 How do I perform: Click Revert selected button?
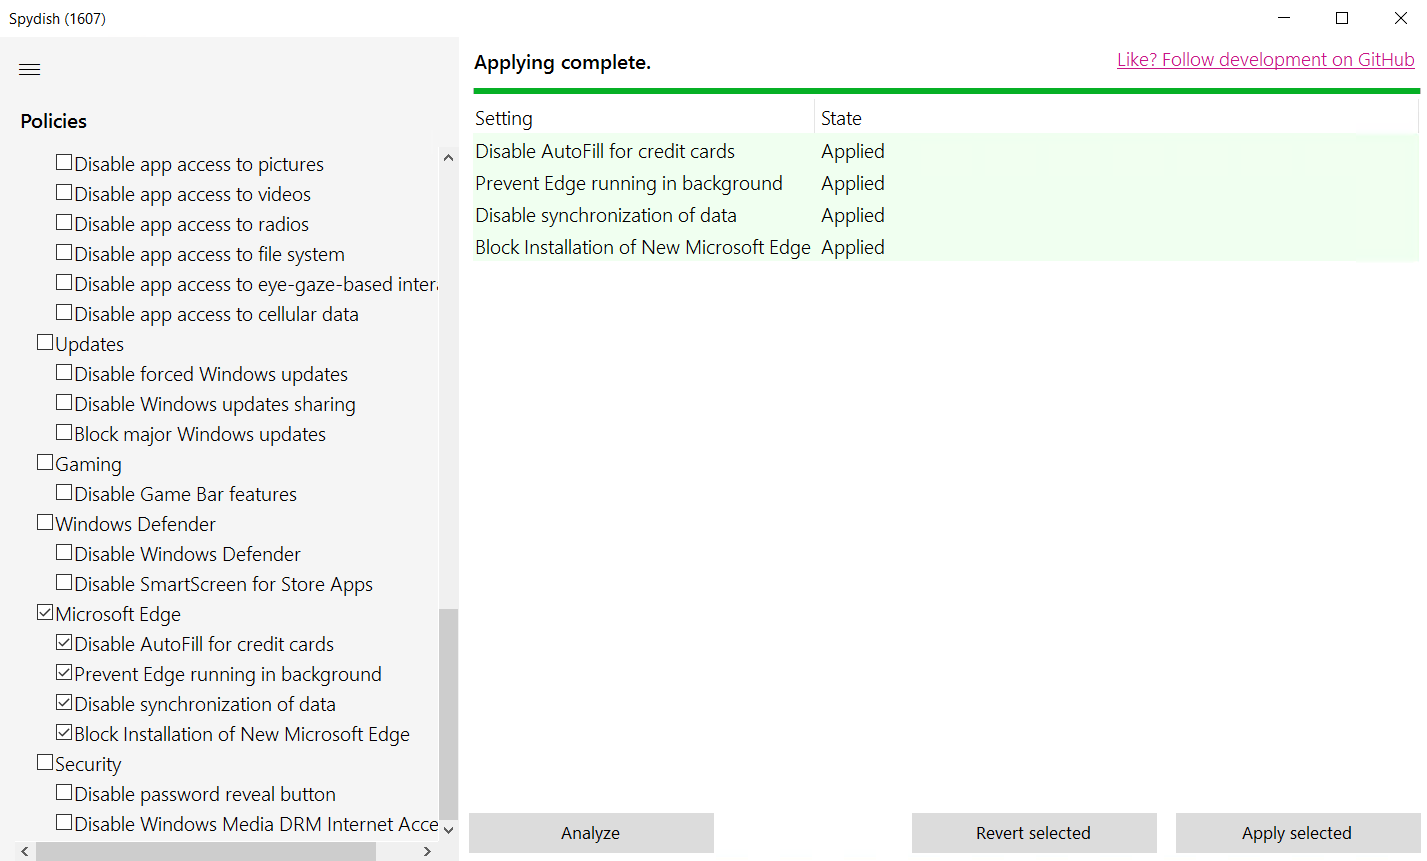point(1034,833)
